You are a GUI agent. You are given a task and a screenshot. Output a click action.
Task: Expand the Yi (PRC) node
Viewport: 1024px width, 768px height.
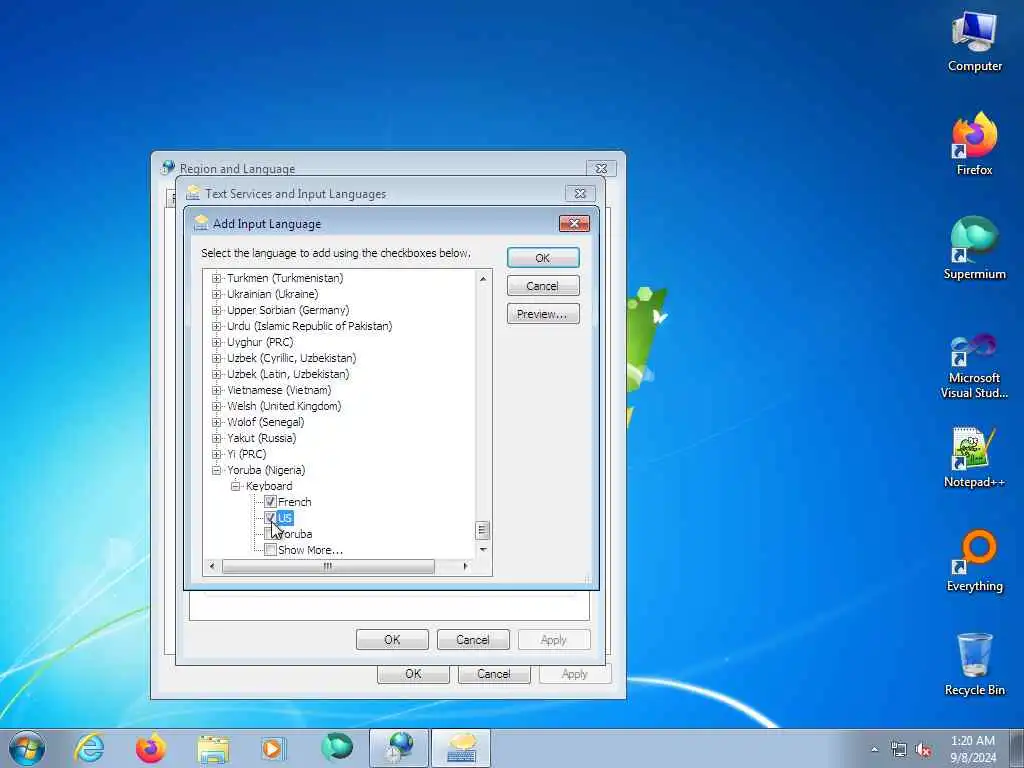click(x=217, y=454)
